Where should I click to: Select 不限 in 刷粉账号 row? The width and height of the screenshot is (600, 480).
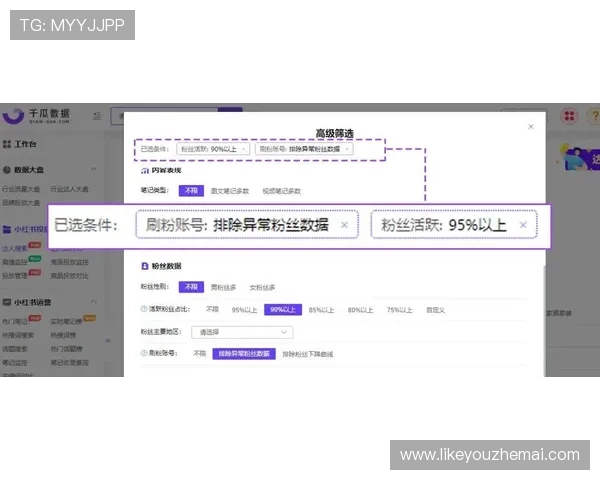199,353
